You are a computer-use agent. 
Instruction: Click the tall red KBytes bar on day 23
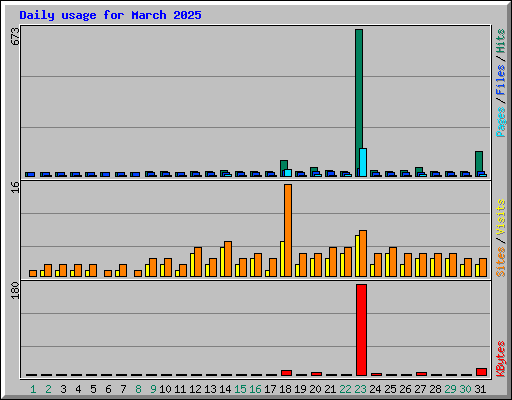(x=361, y=330)
